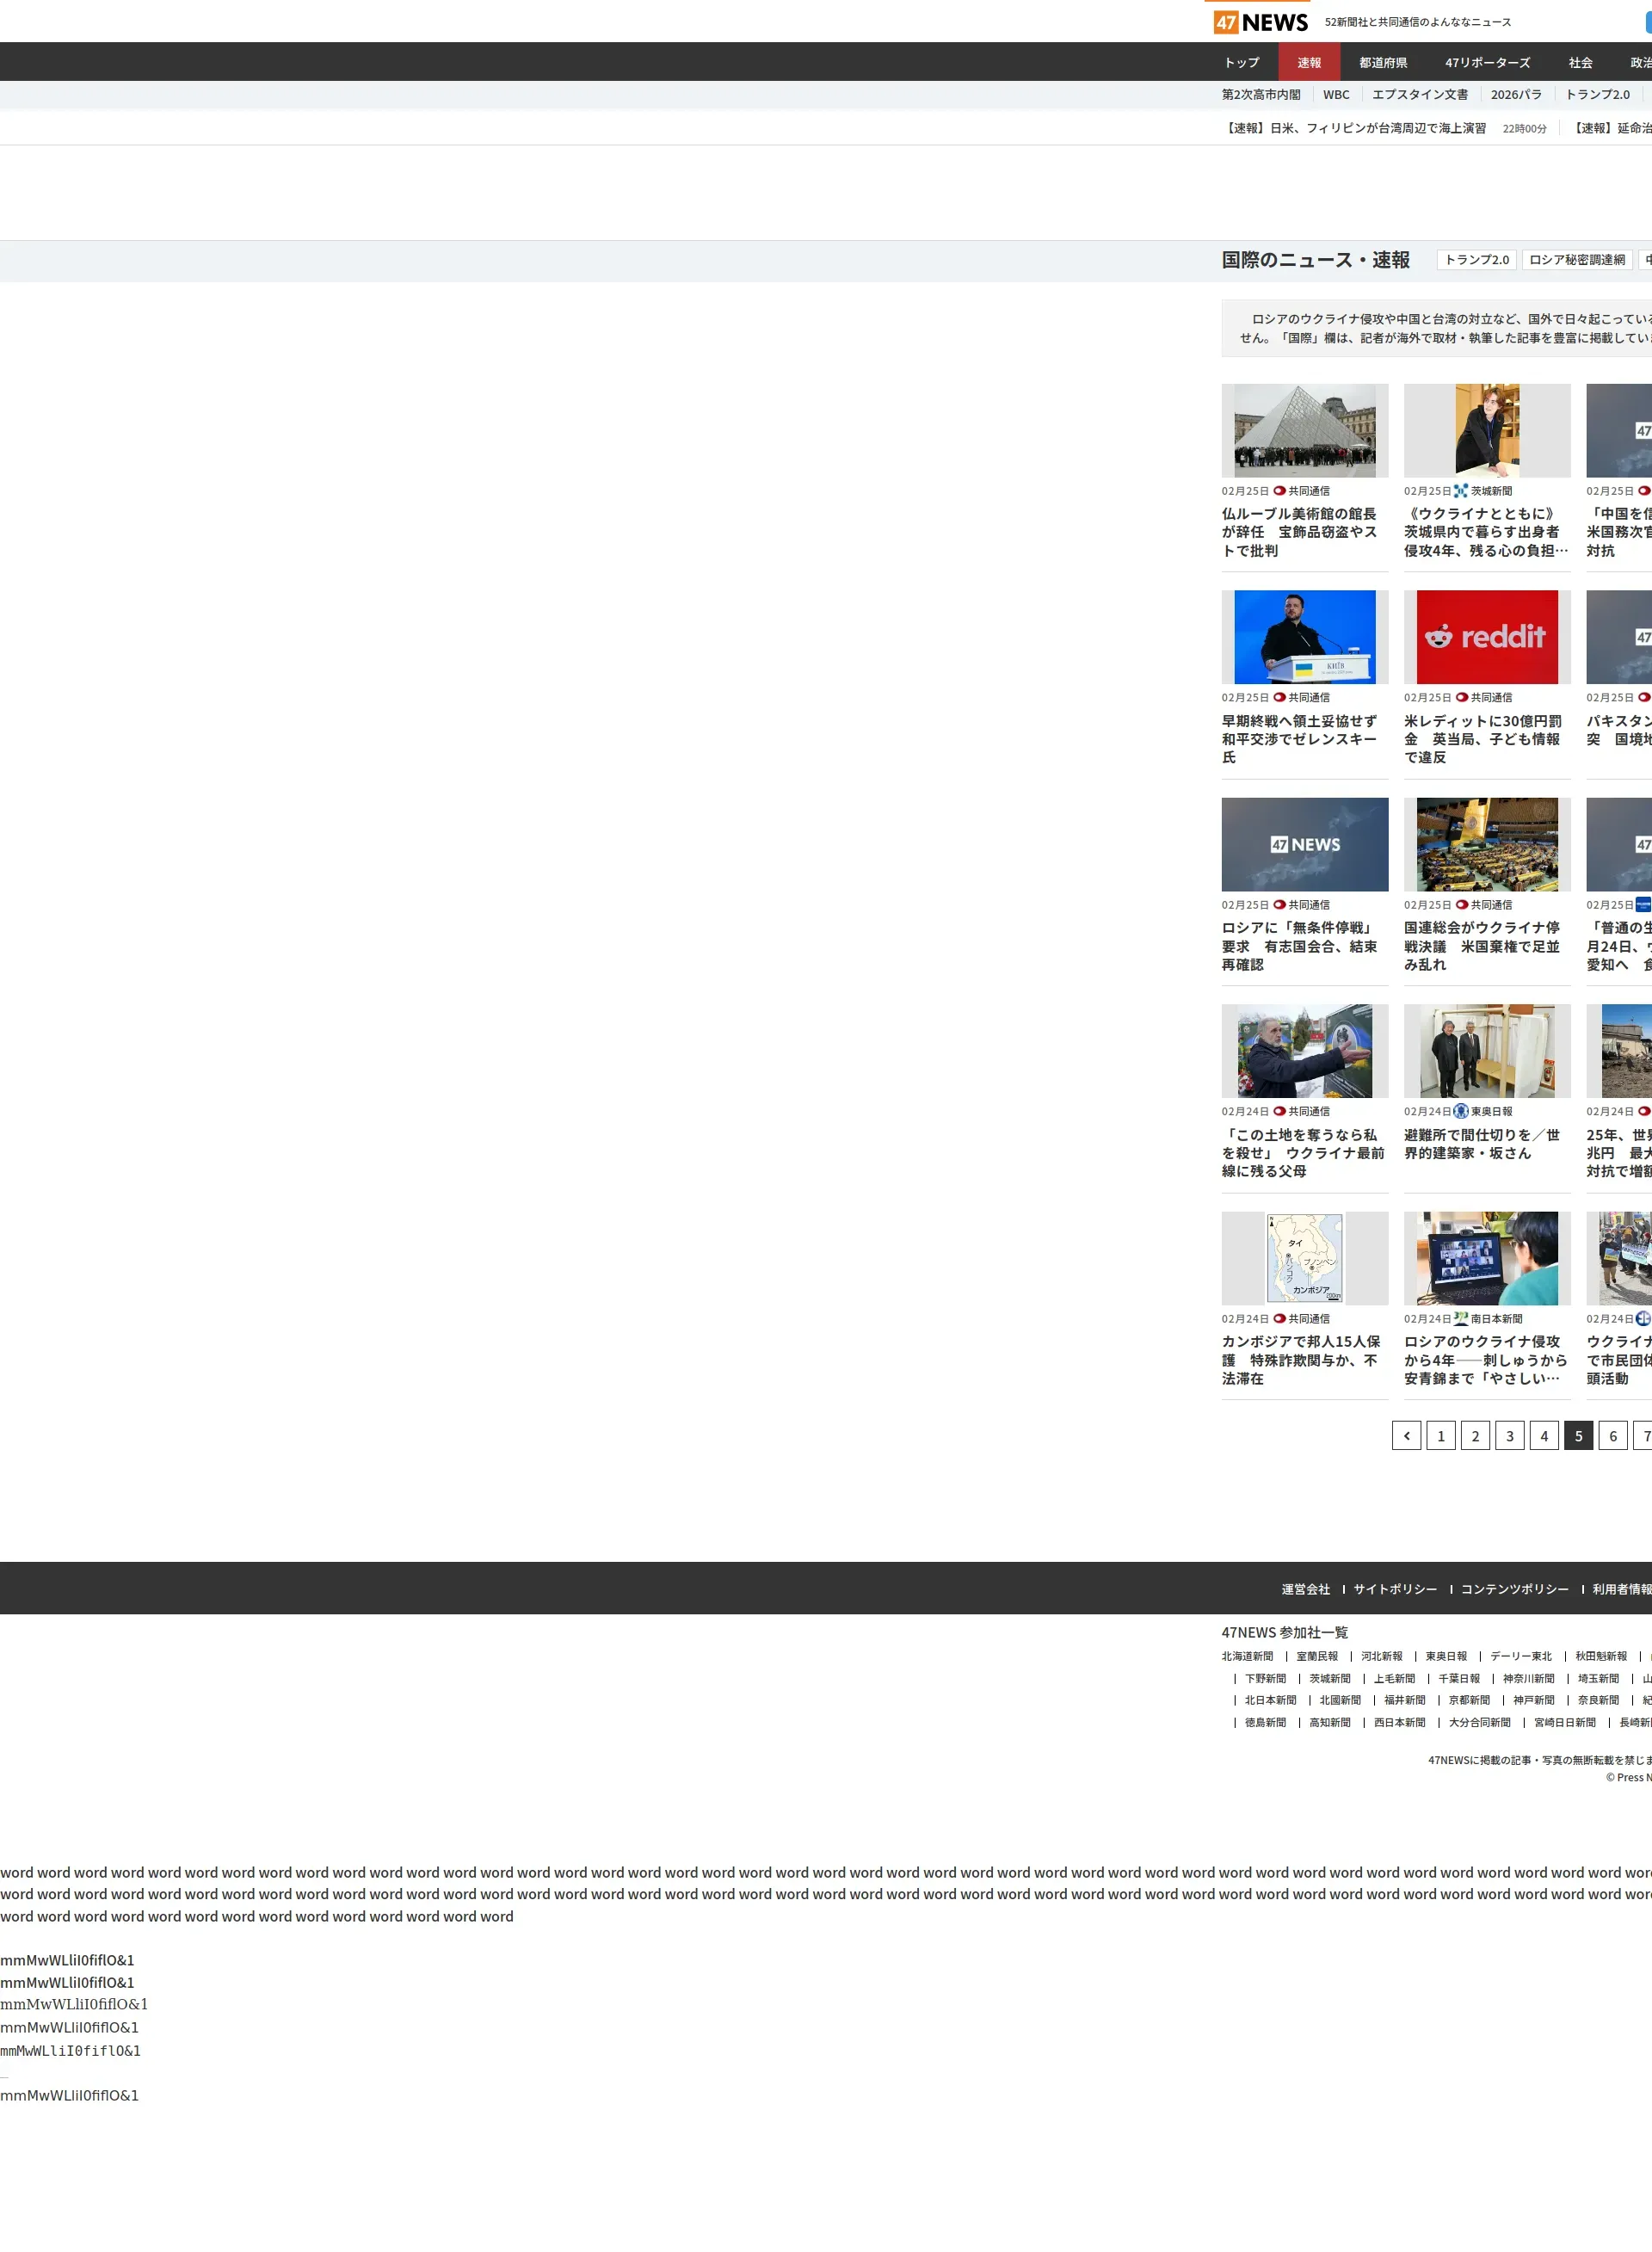Viewport: 1652px width, 2252px height.
Task: Select the WBC topic link
Action: pos(1336,95)
